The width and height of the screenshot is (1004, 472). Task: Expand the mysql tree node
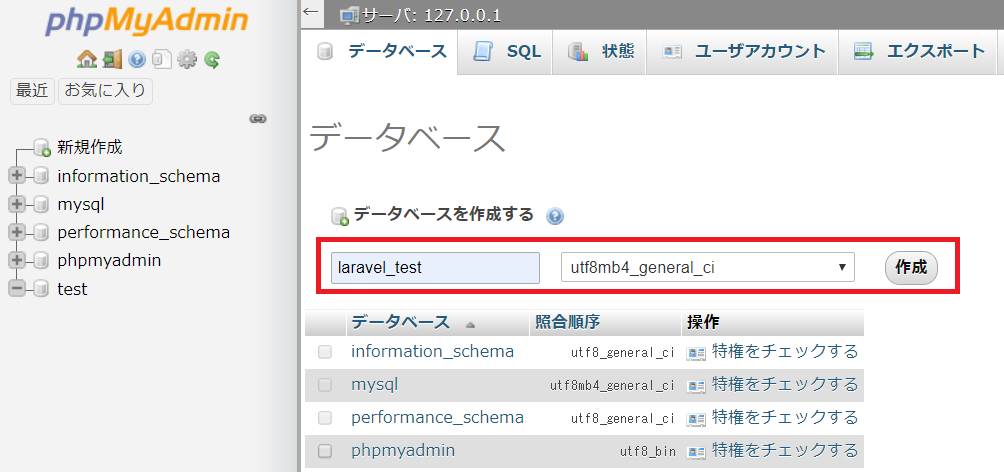coord(17,204)
